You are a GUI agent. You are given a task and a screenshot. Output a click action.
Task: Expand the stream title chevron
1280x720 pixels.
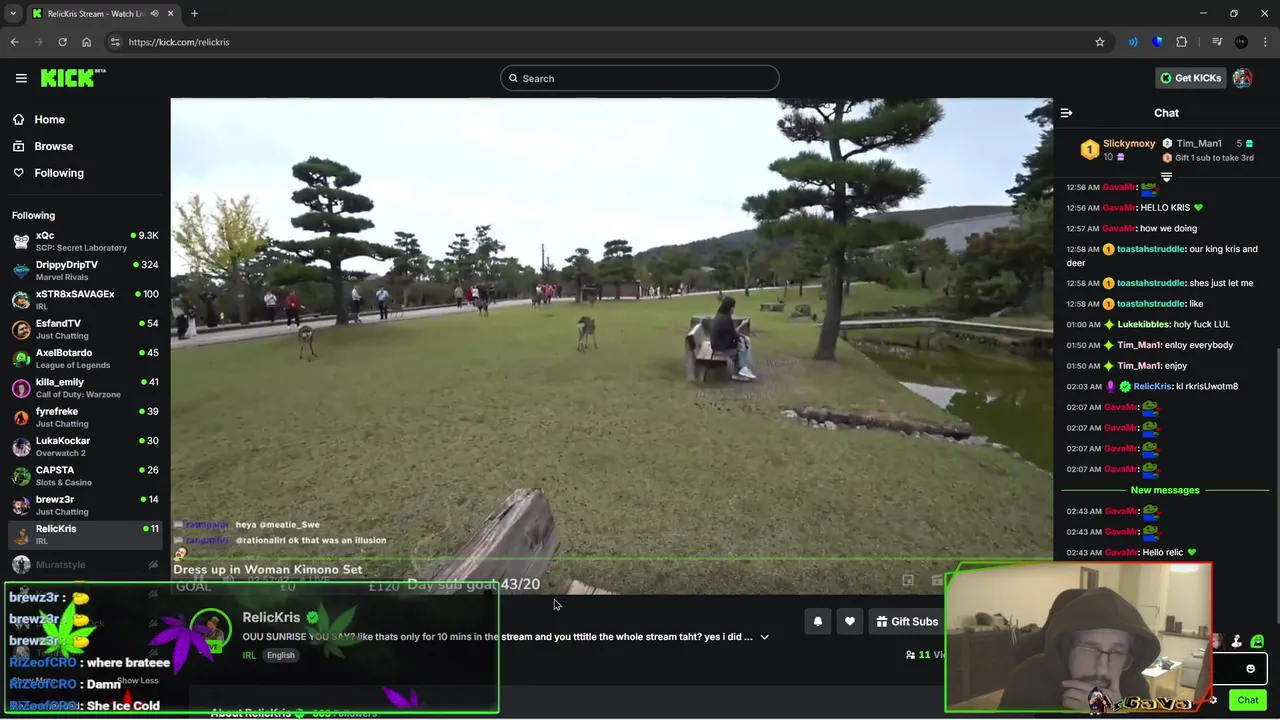coord(764,637)
